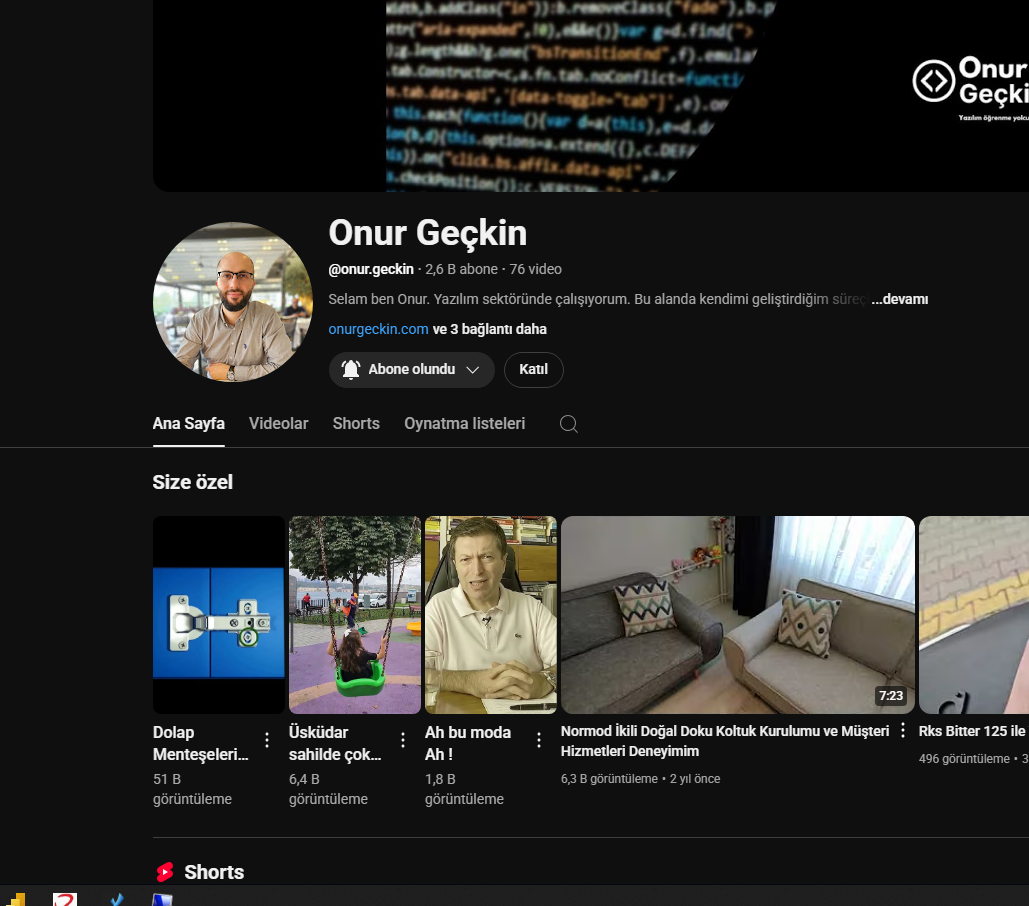This screenshot has width=1029, height=906.
Task: Open the channel search magnifier icon
Action: pyautogui.click(x=568, y=424)
